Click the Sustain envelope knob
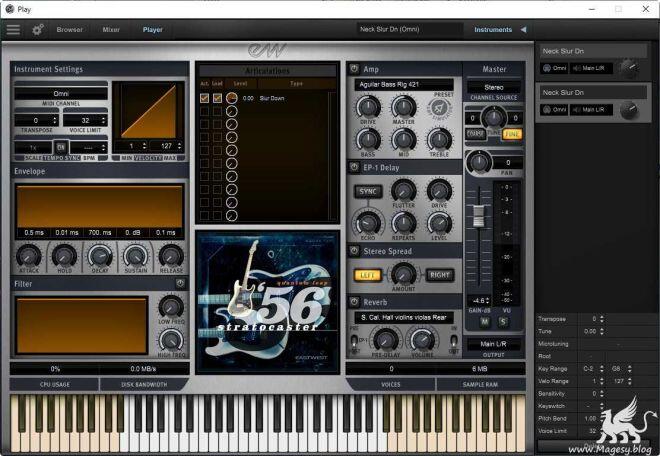 pyautogui.click(x=136, y=255)
